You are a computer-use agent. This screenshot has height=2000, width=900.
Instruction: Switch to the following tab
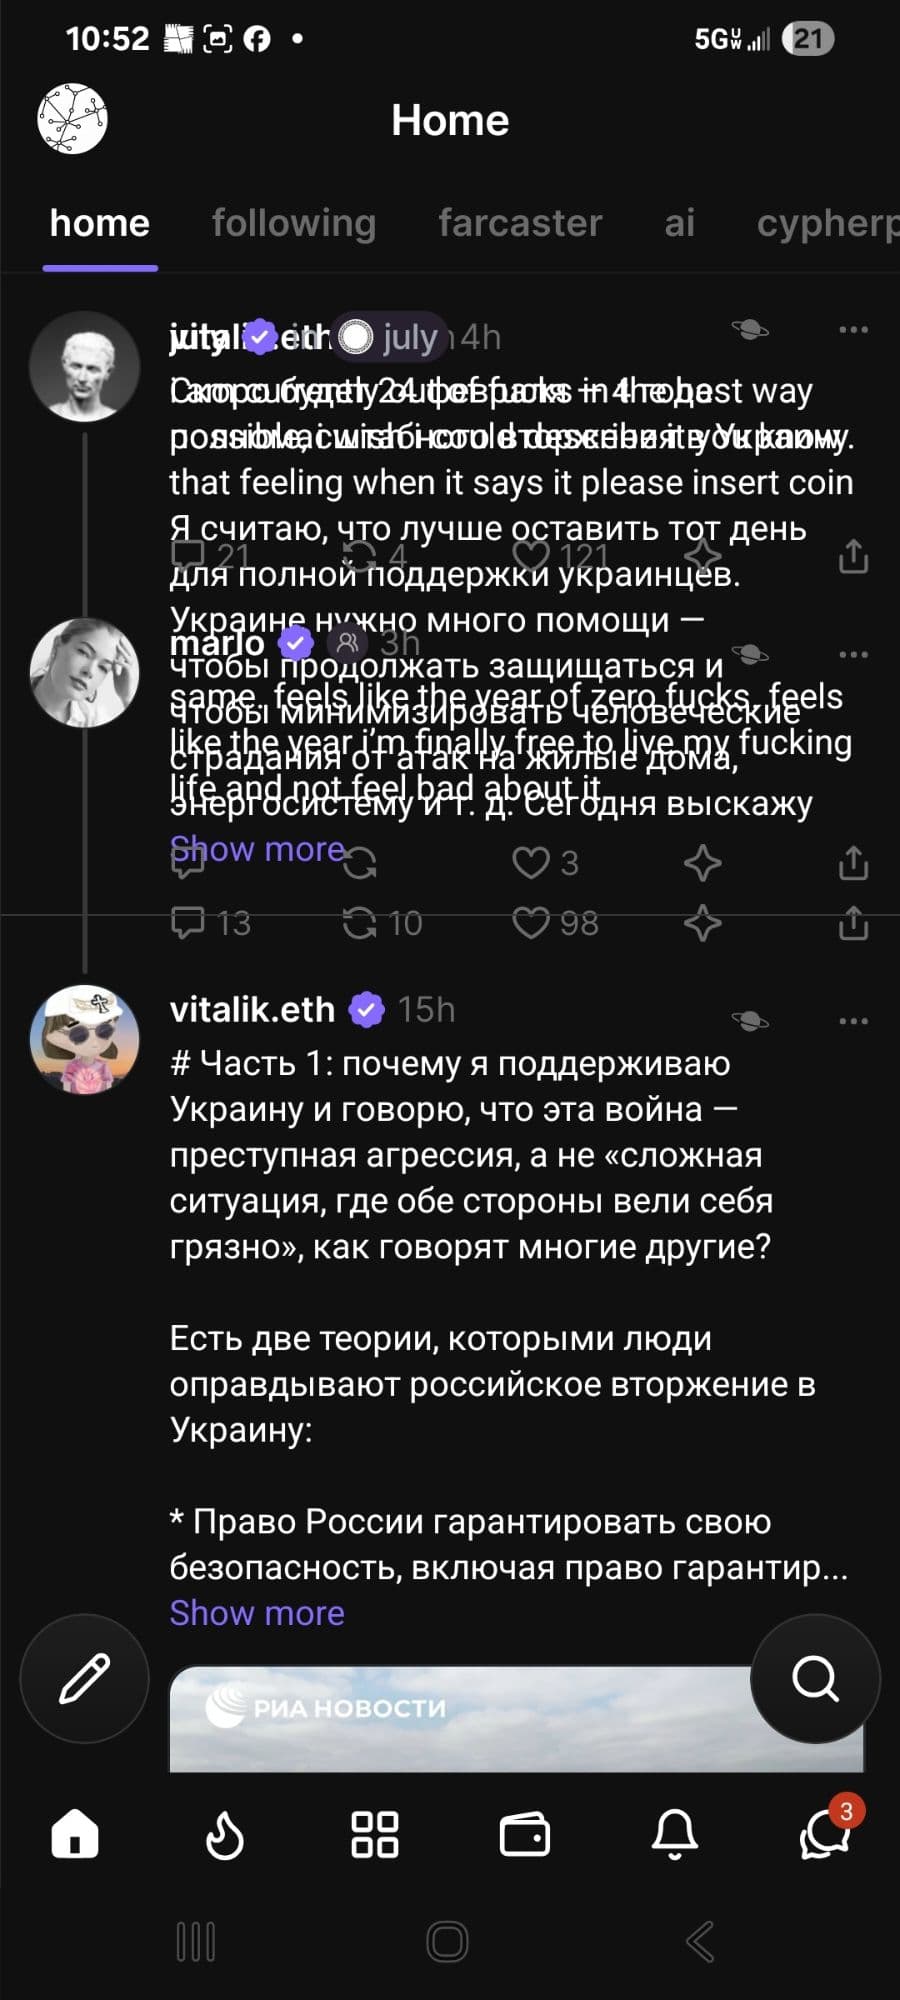point(293,223)
